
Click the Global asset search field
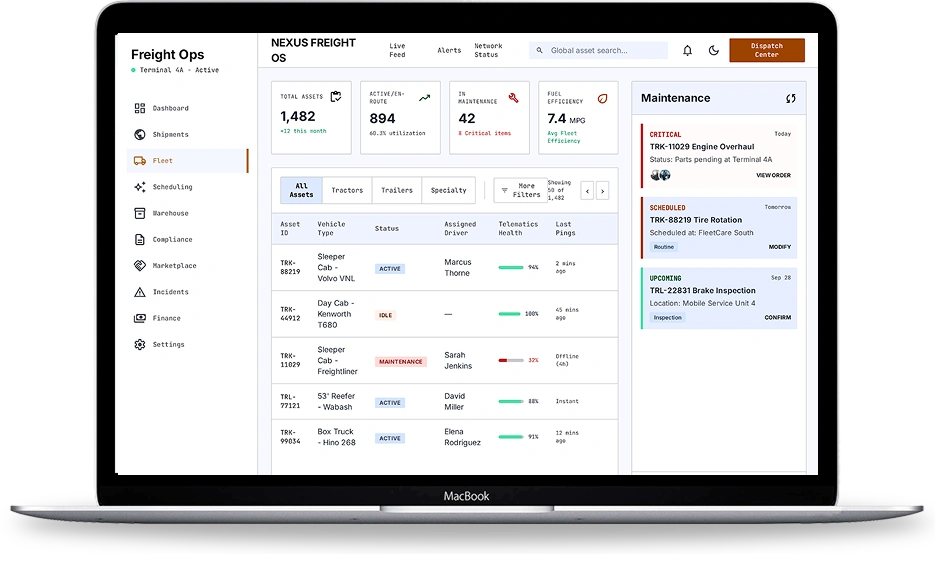click(x=598, y=51)
